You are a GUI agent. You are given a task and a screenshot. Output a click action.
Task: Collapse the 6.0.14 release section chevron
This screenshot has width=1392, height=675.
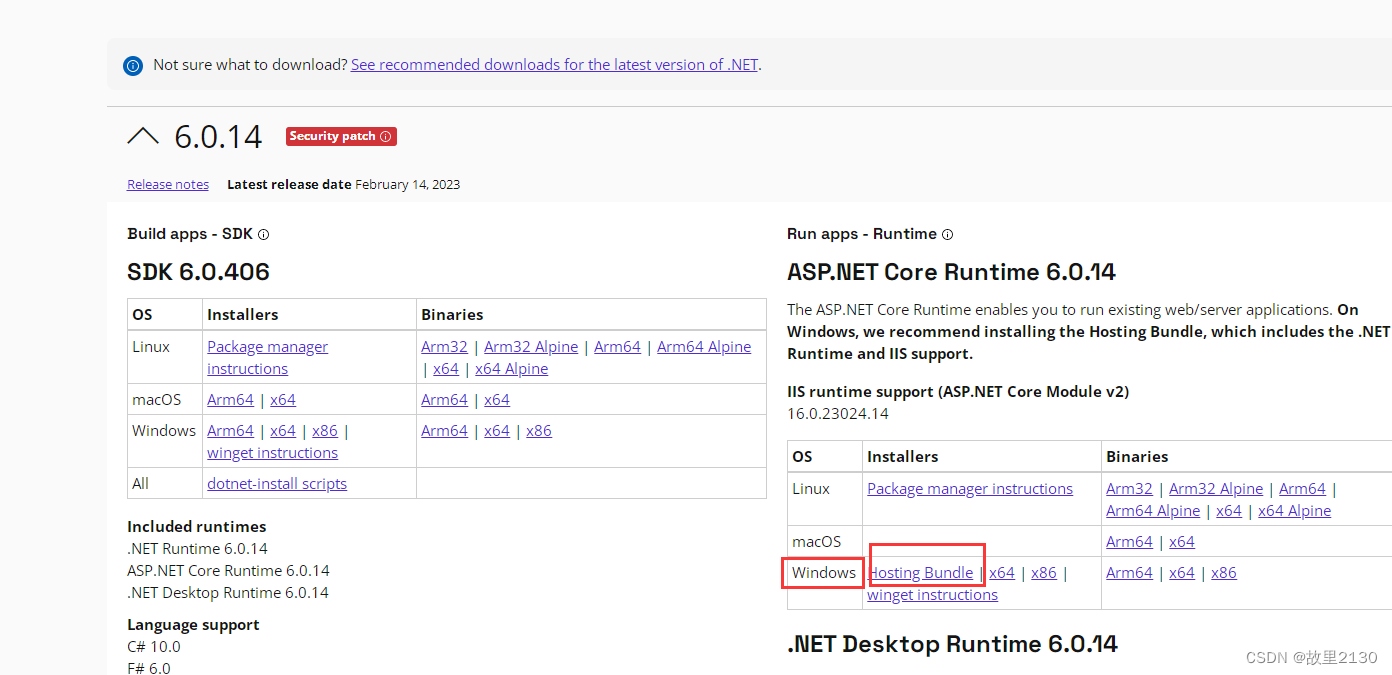[x=143, y=136]
